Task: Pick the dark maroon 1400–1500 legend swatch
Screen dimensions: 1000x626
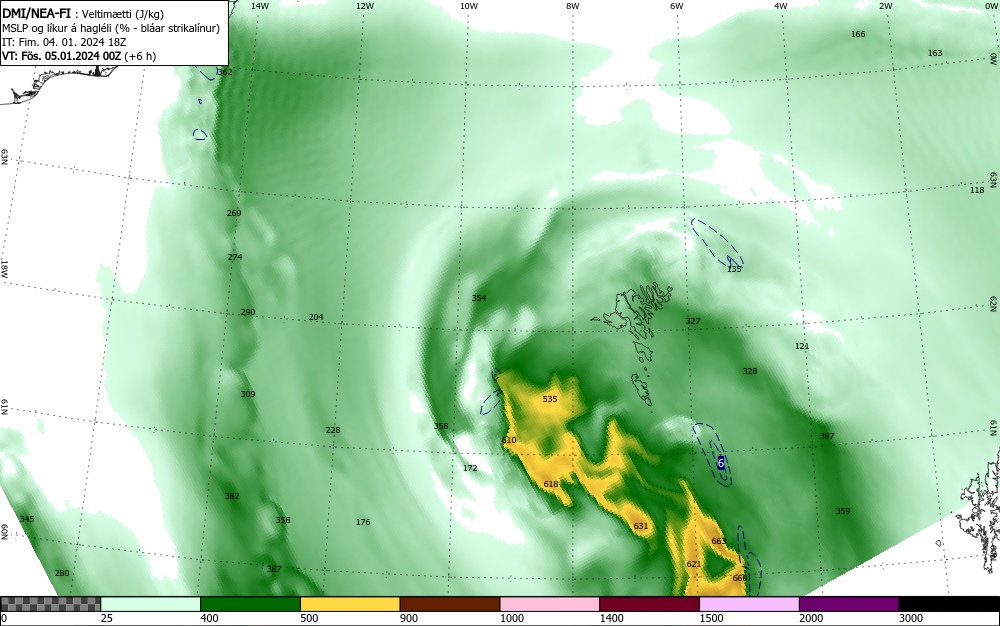Action: tap(649, 604)
